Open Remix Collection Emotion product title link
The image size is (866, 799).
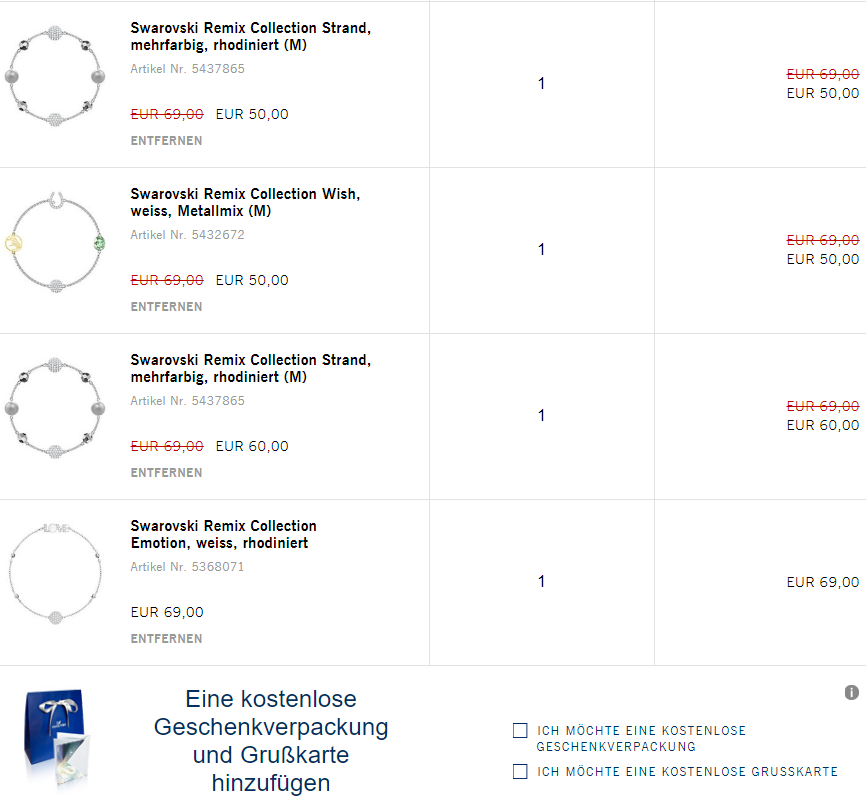click(x=224, y=535)
